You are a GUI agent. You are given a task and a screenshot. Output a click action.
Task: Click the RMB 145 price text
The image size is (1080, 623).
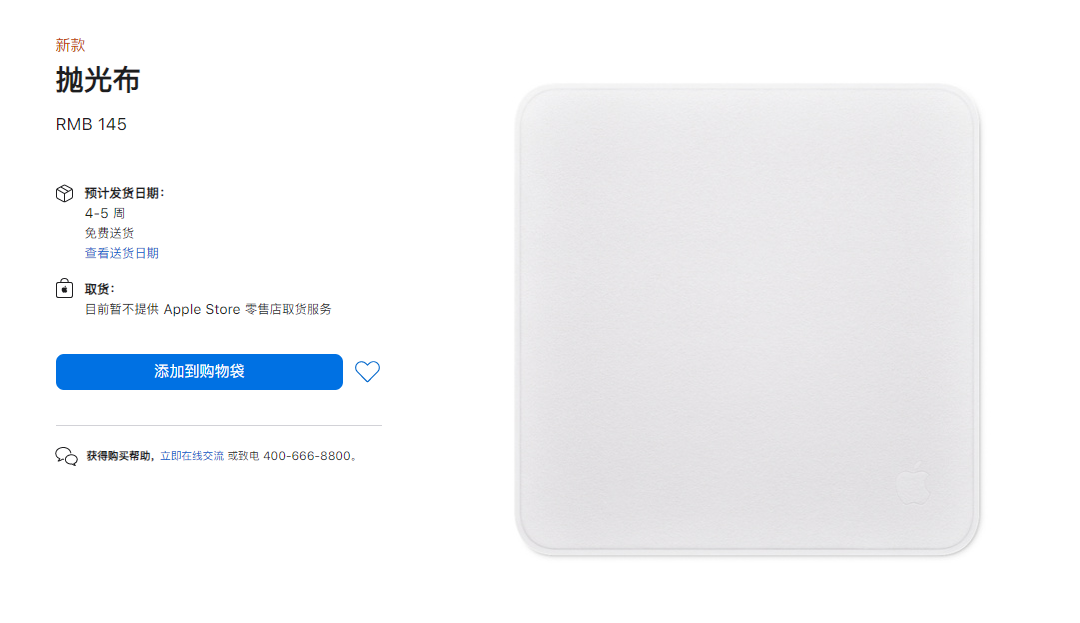91,125
